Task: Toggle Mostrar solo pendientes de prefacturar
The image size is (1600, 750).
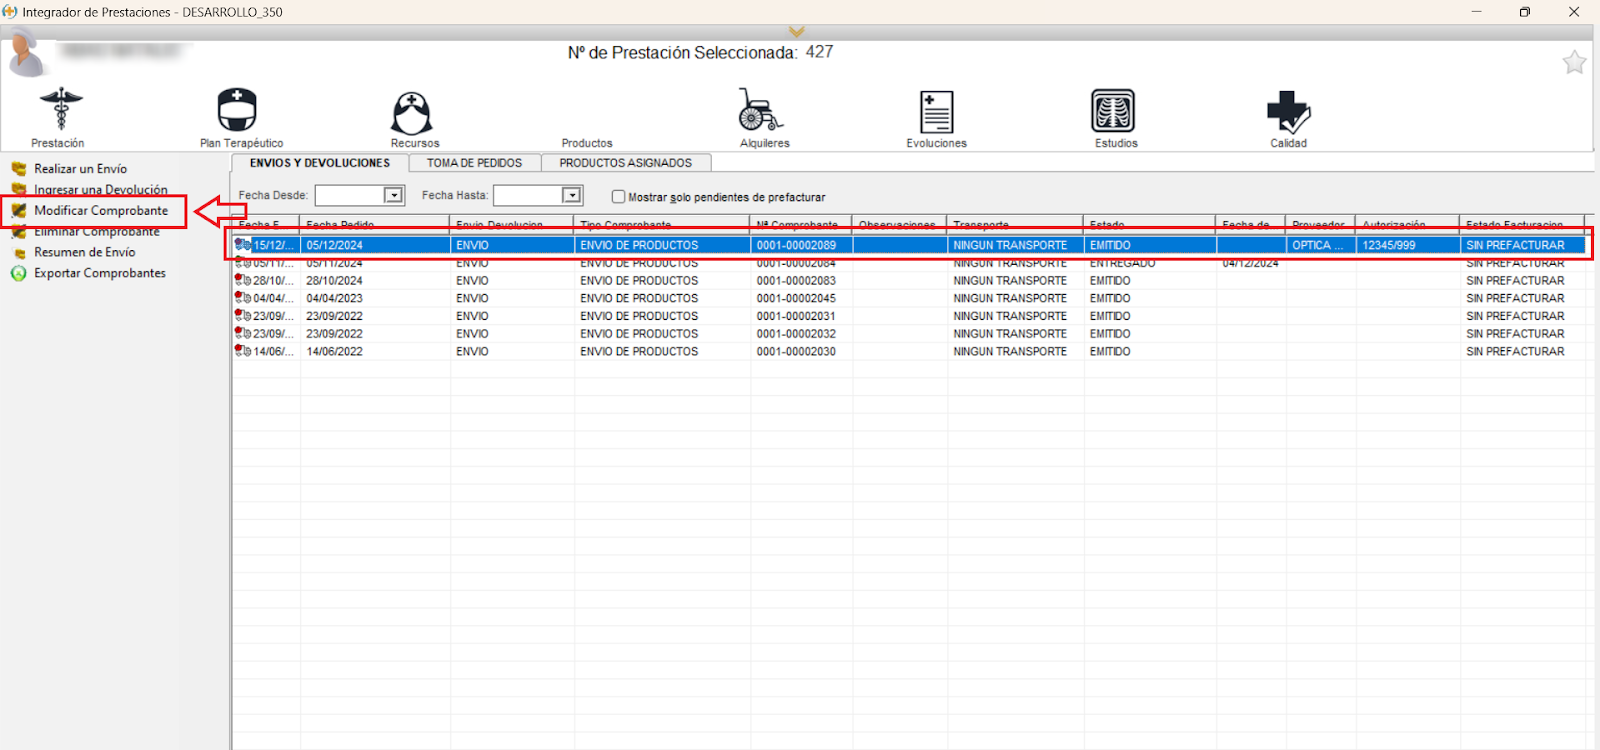Action: pos(618,197)
